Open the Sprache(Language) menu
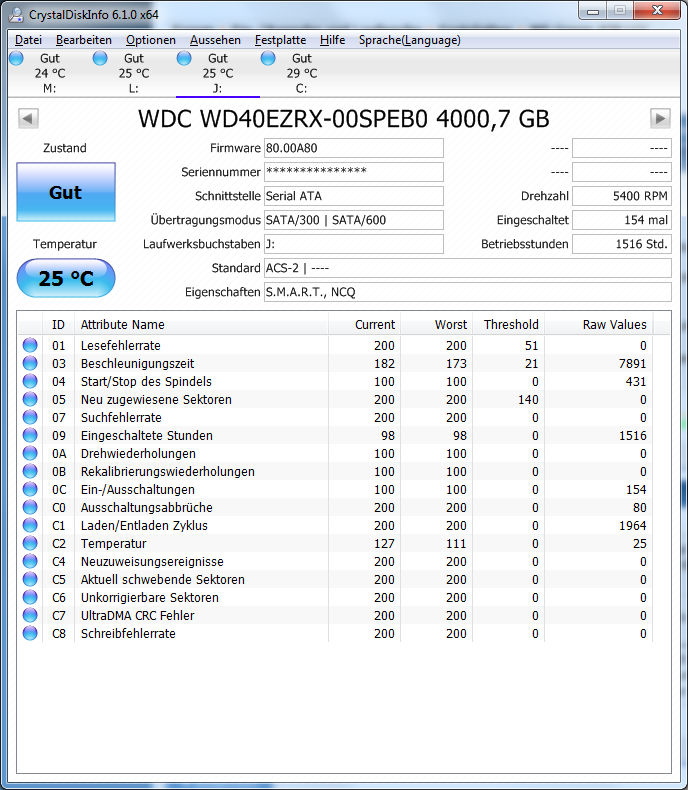 click(409, 40)
